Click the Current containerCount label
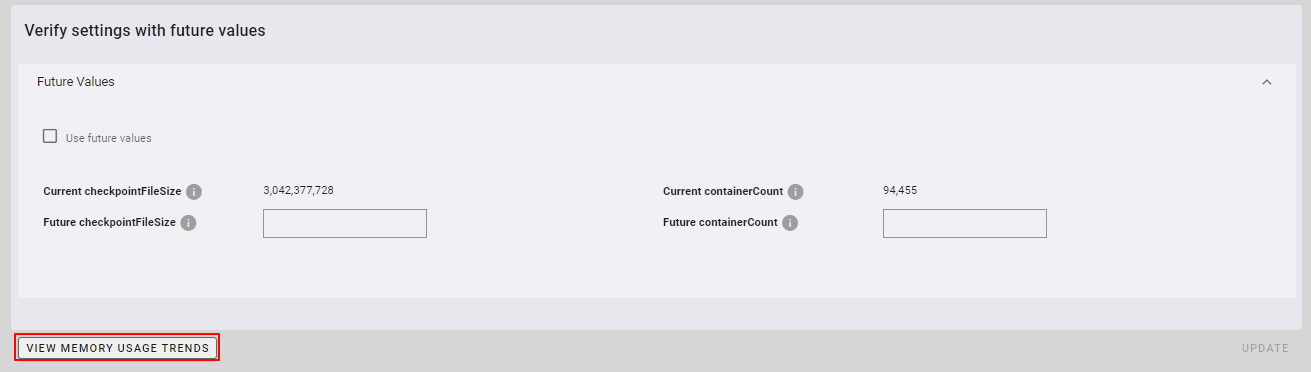The height and width of the screenshot is (372, 1311). pyautogui.click(x=723, y=191)
